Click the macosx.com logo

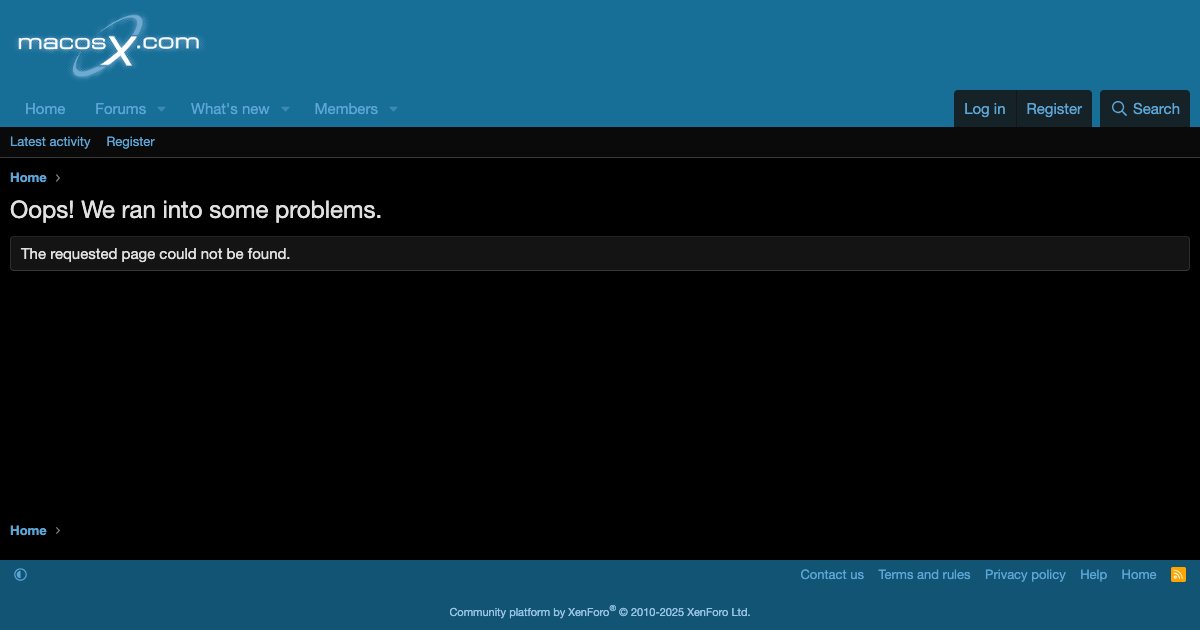pyautogui.click(x=108, y=45)
